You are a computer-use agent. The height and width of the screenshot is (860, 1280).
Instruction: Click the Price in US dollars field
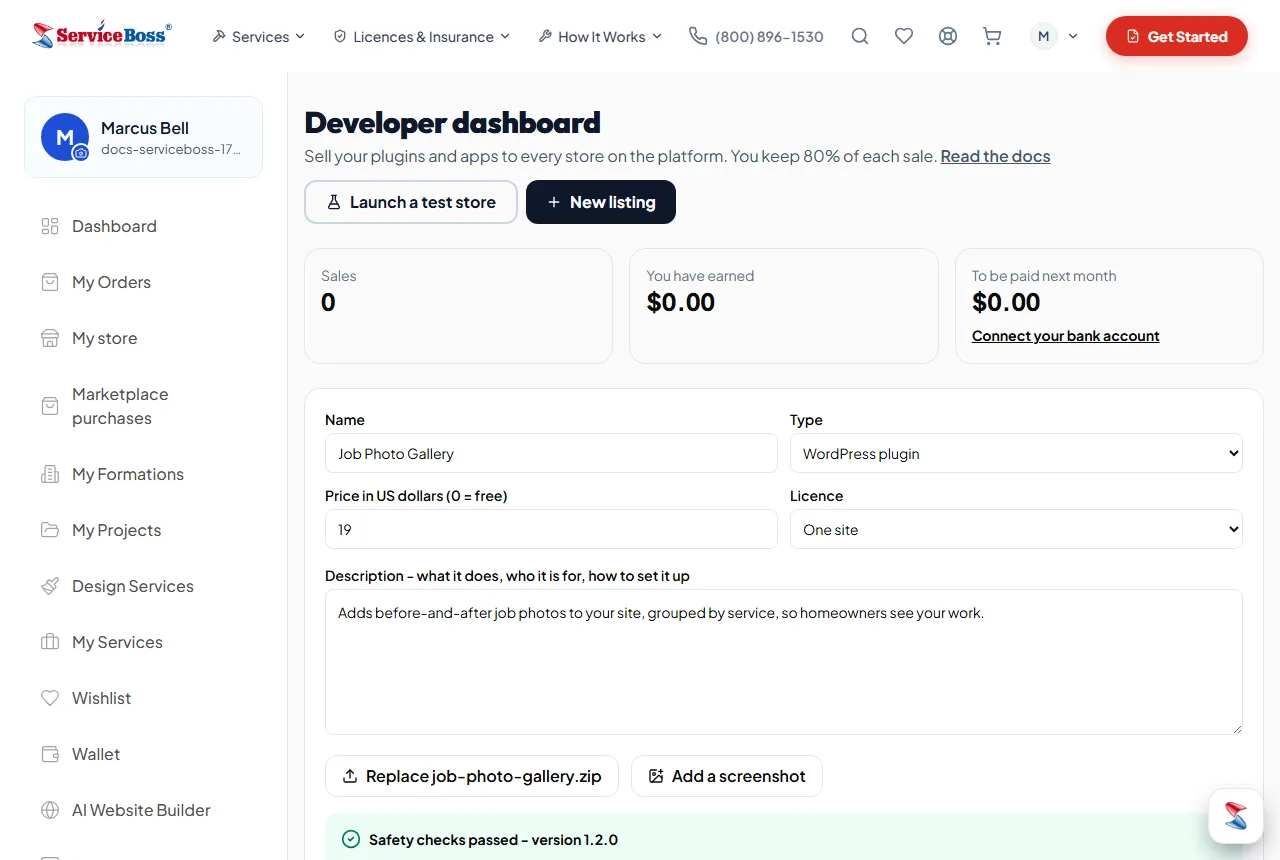pyautogui.click(x=551, y=529)
